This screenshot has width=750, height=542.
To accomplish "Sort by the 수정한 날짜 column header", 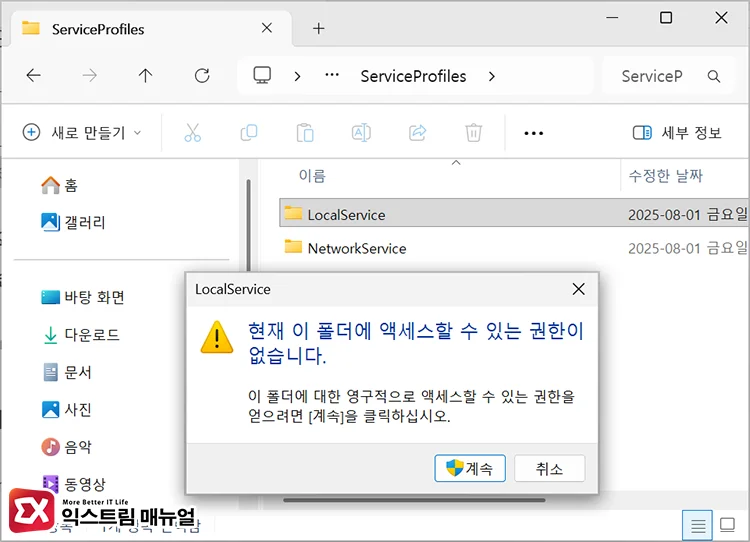I will point(665,176).
